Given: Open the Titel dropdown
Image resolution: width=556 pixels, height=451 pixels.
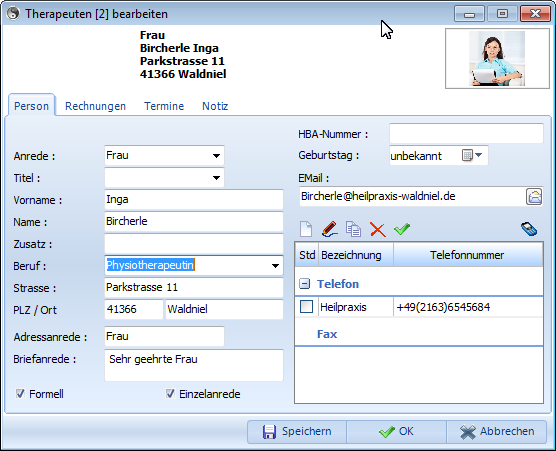Looking at the screenshot, I should tap(216, 178).
